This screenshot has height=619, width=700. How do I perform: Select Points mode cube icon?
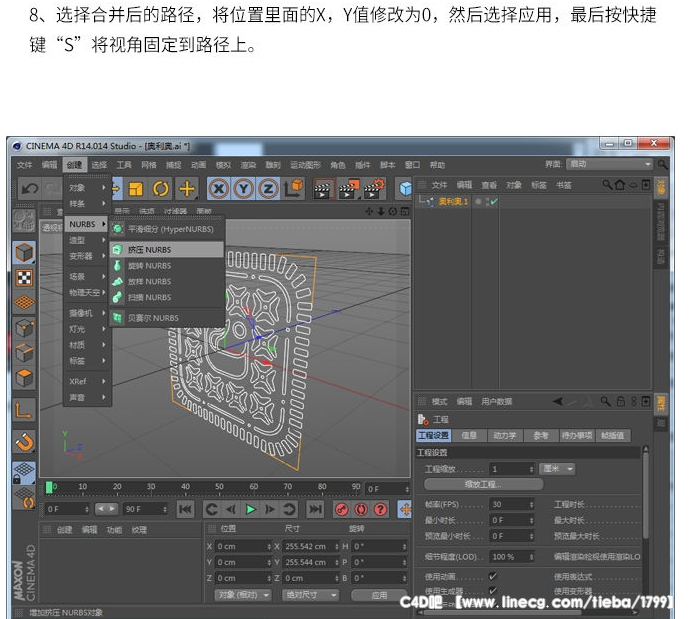[x=24, y=328]
